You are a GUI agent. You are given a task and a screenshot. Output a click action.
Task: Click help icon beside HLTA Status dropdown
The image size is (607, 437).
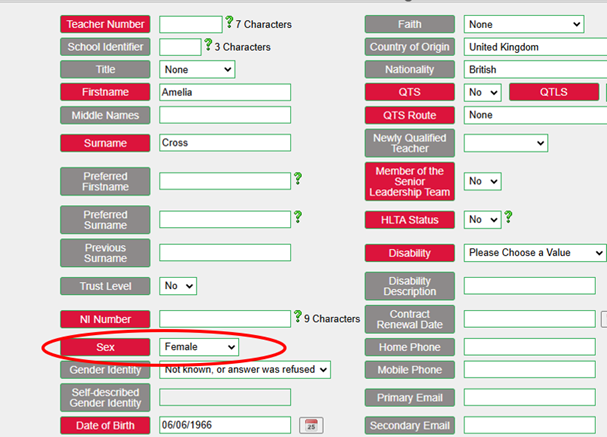508,217
